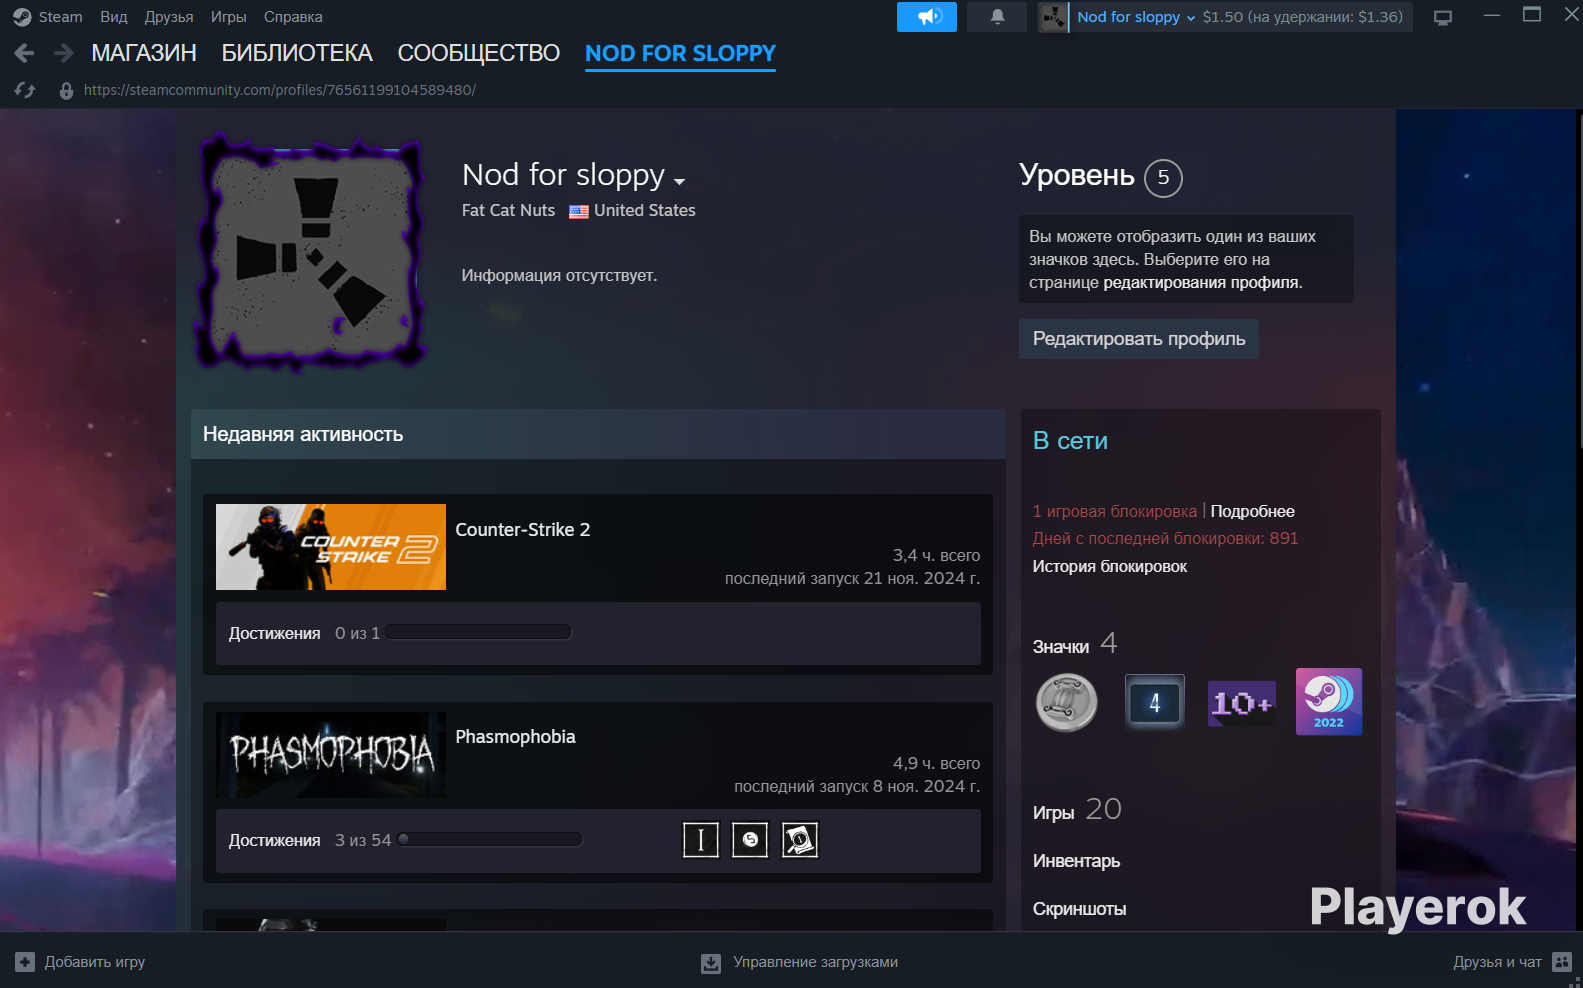View second Phasmophobia achievement with round symbol
The width and height of the screenshot is (1583, 988).
(x=750, y=840)
